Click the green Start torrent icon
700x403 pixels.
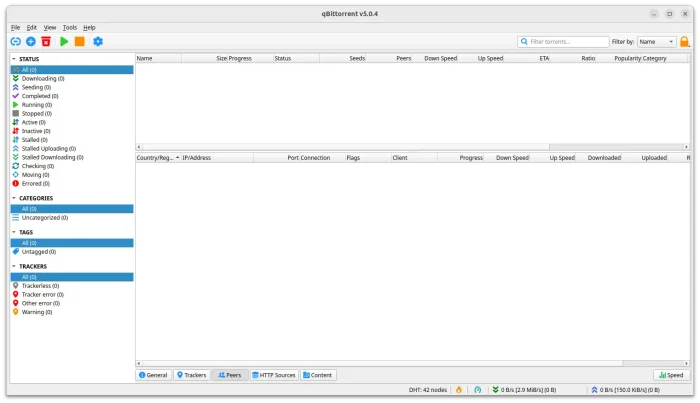64,41
